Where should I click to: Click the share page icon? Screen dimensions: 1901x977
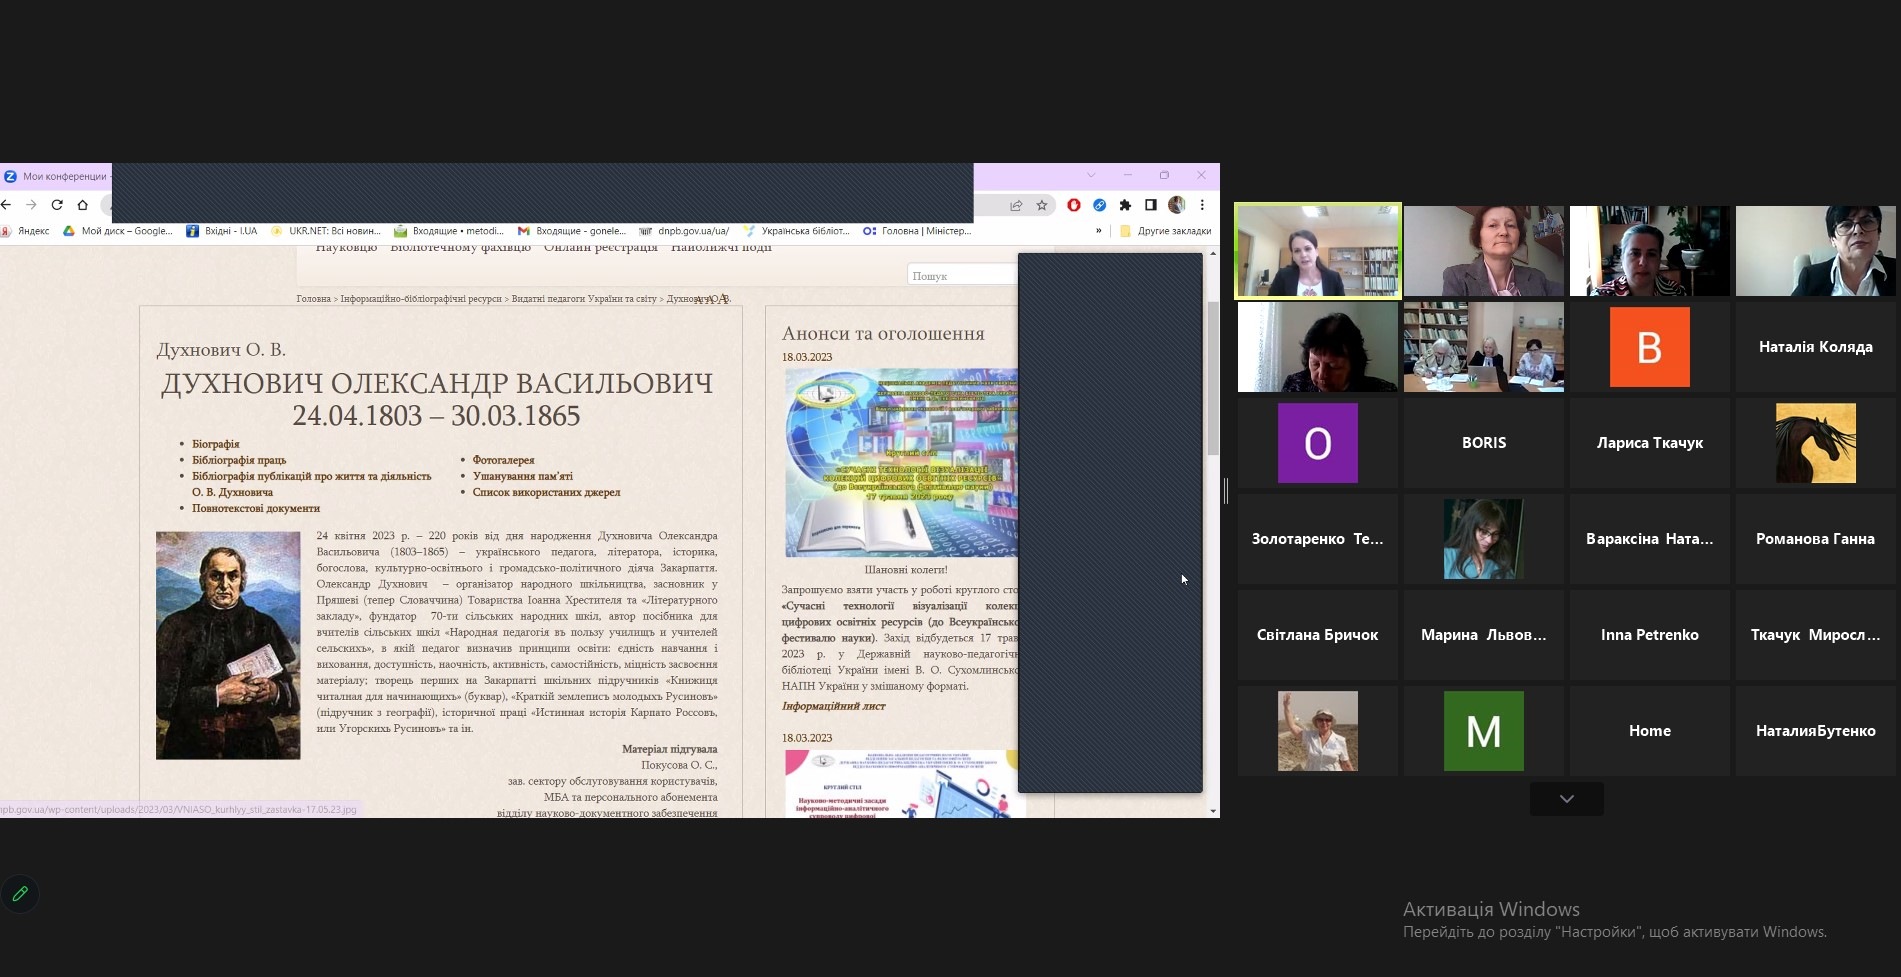tap(1016, 205)
